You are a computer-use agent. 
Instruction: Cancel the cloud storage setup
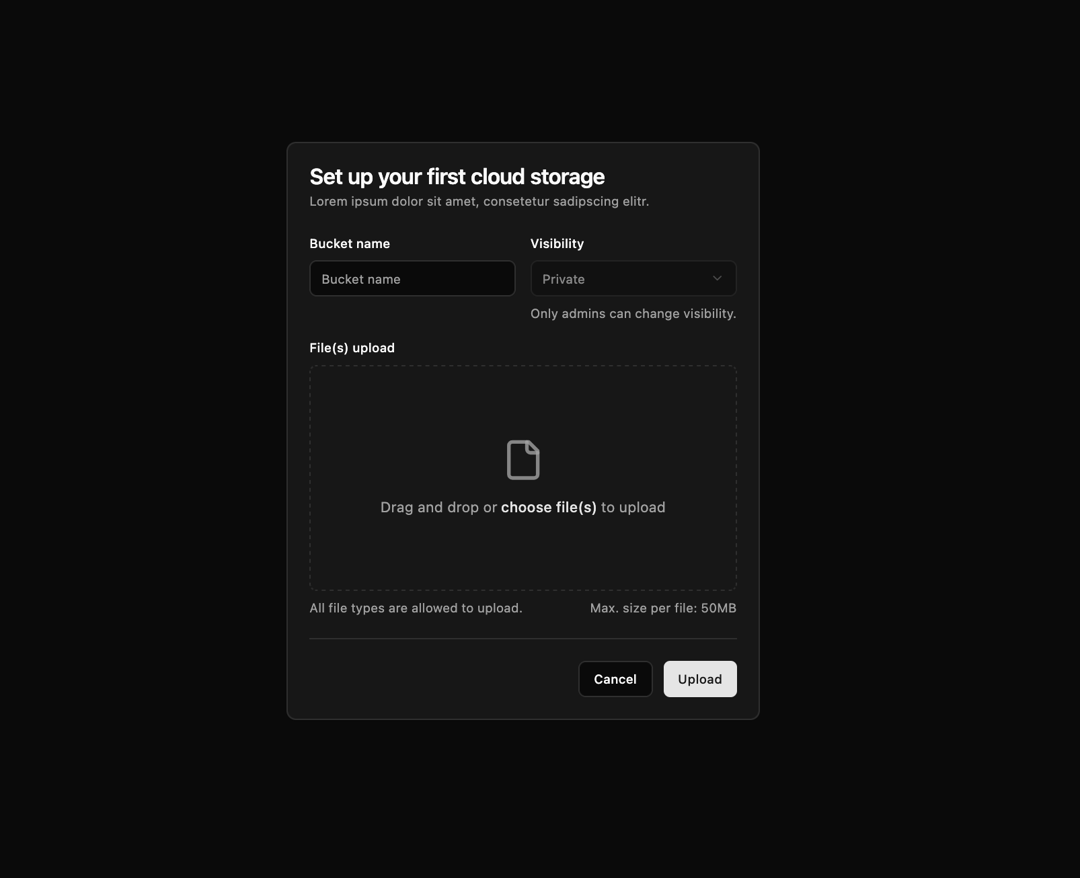[x=615, y=679]
